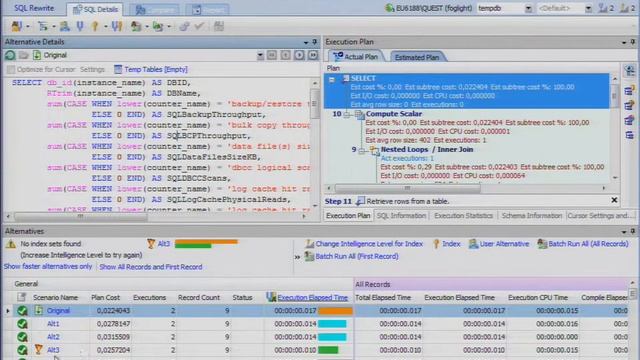Click Show All Records and First Record
640x360 pixels.
coord(151,267)
